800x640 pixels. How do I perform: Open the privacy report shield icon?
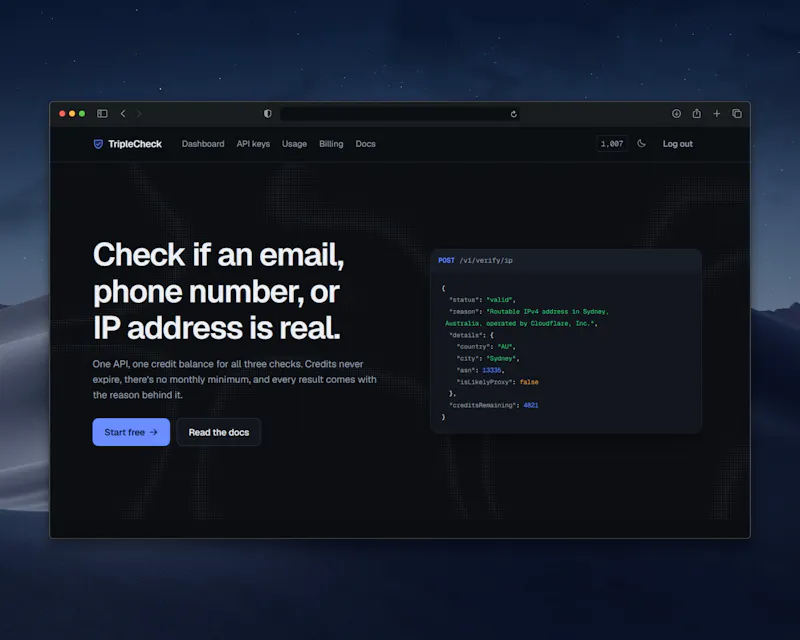(x=267, y=113)
